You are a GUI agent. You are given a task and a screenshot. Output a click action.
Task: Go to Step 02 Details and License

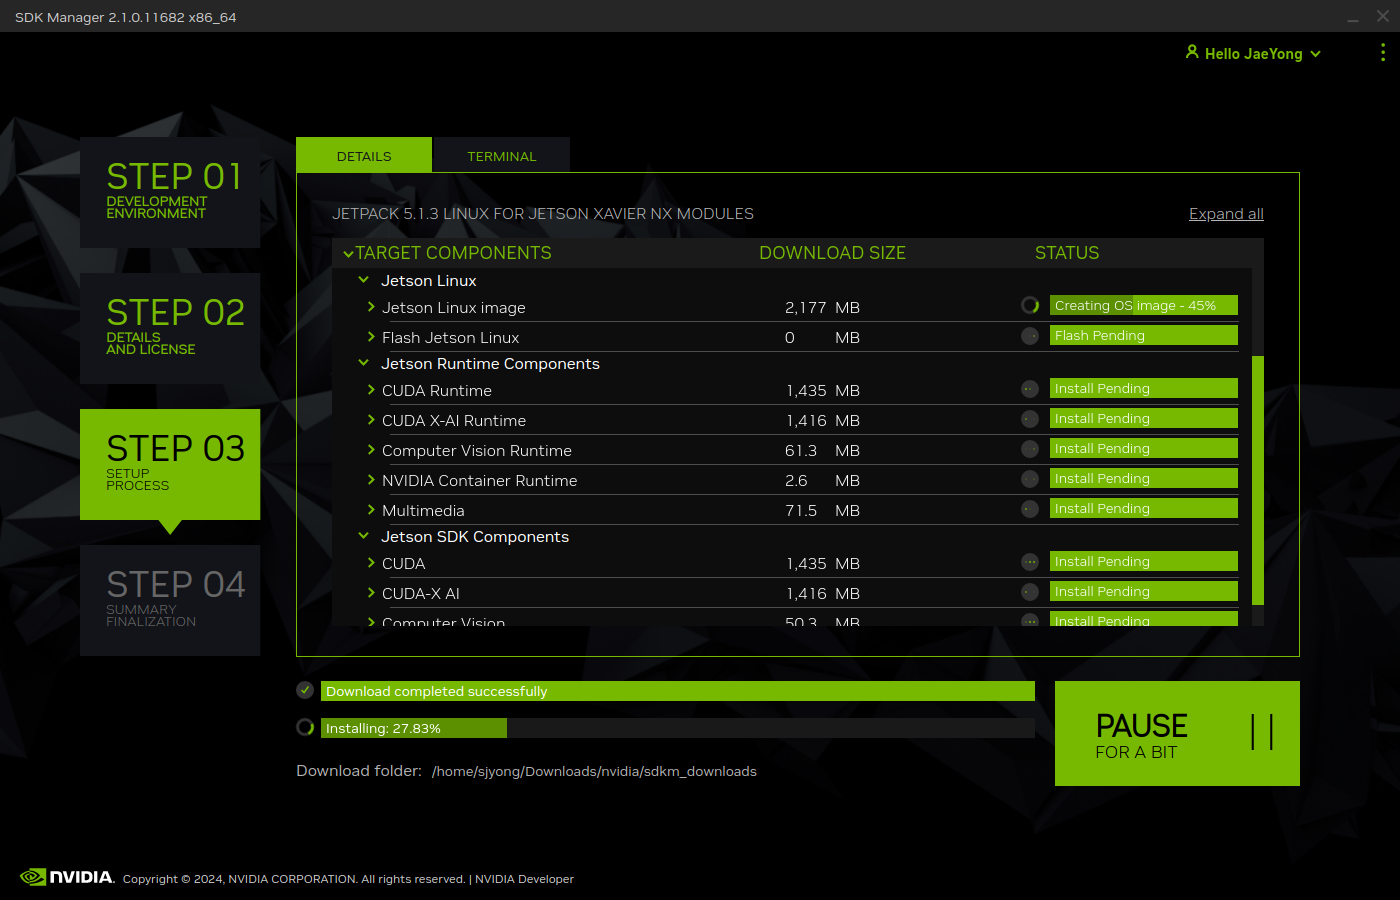coord(170,328)
